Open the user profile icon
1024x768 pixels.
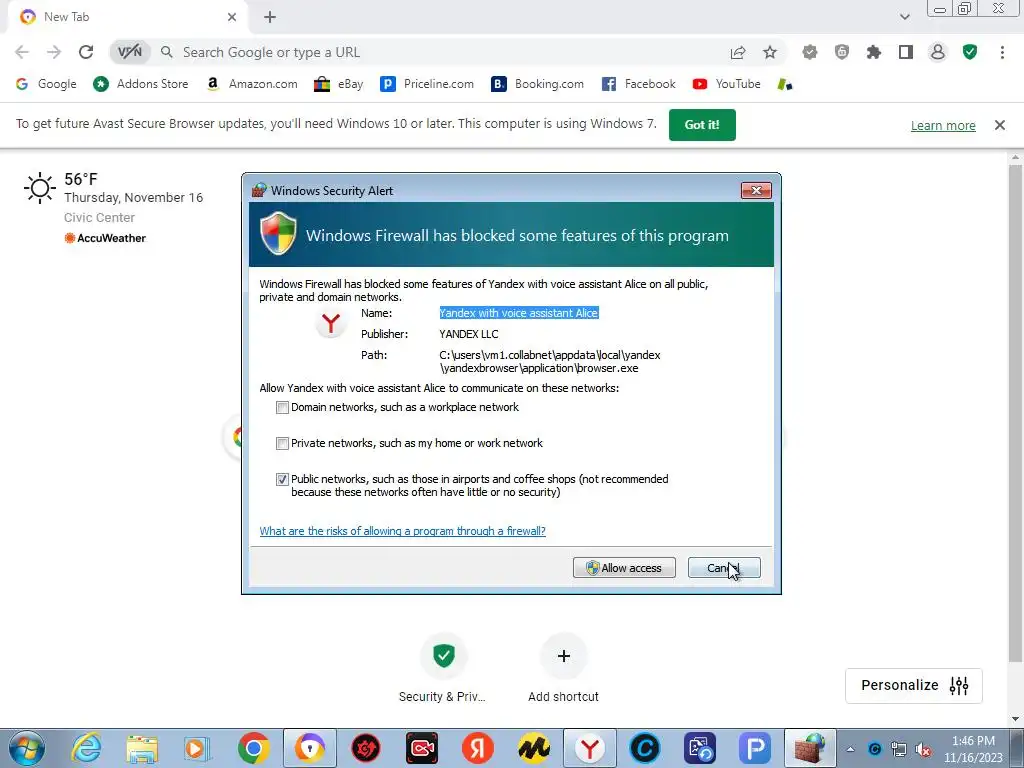tap(938, 52)
